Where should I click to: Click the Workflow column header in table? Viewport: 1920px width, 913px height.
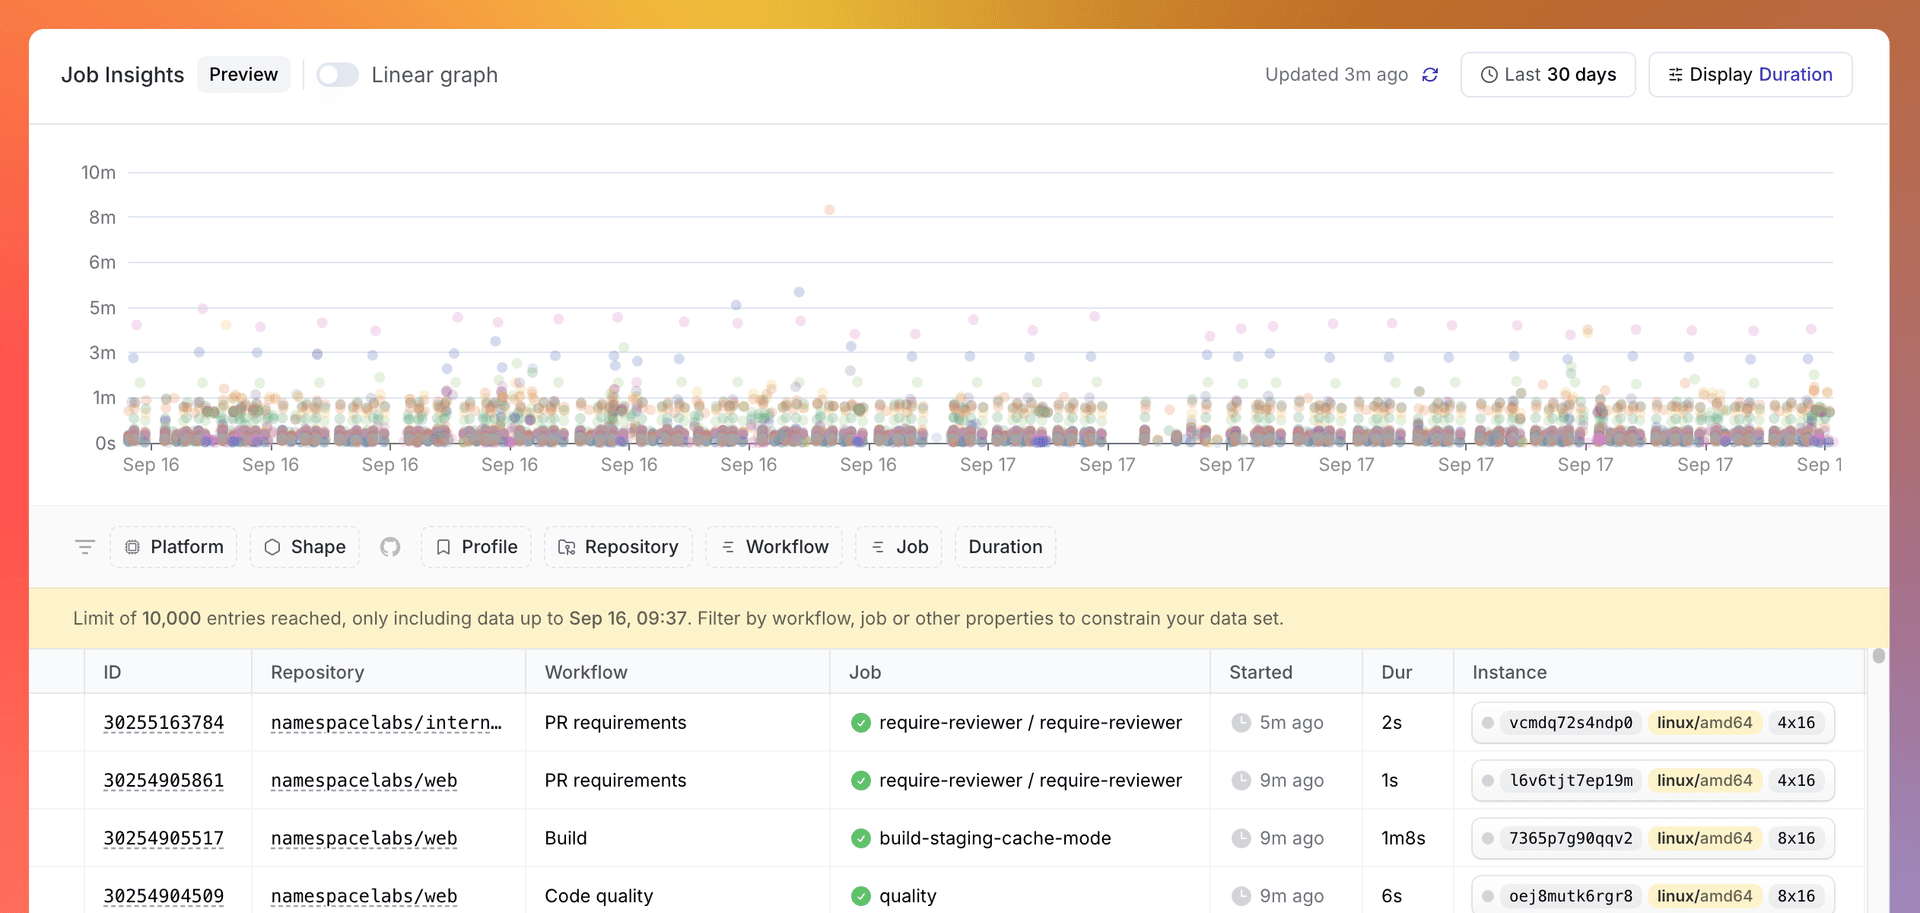tap(586, 672)
